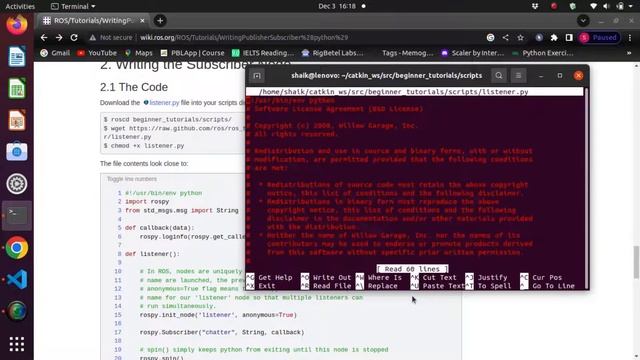This screenshot has height=360, width=640.
Task: Click the red recording indicator in the top bar
Action: (x=554, y=6)
